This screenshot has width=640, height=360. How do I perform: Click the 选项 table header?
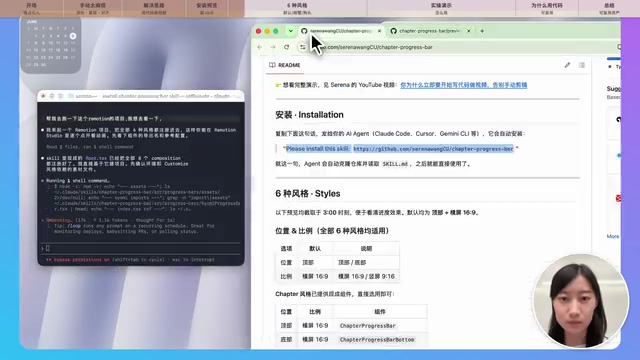pos(286,249)
